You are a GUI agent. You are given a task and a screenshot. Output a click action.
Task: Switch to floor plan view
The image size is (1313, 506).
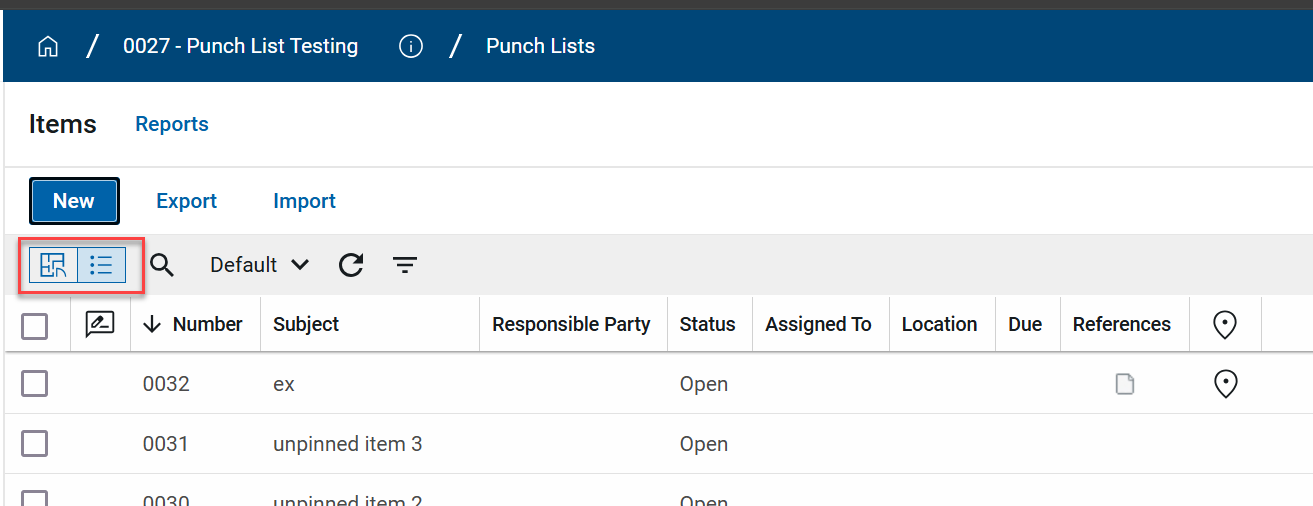click(x=53, y=265)
